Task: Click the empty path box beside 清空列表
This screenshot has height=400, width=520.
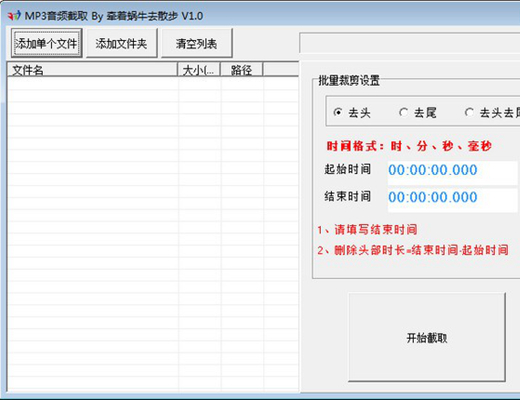Action: pos(410,43)
